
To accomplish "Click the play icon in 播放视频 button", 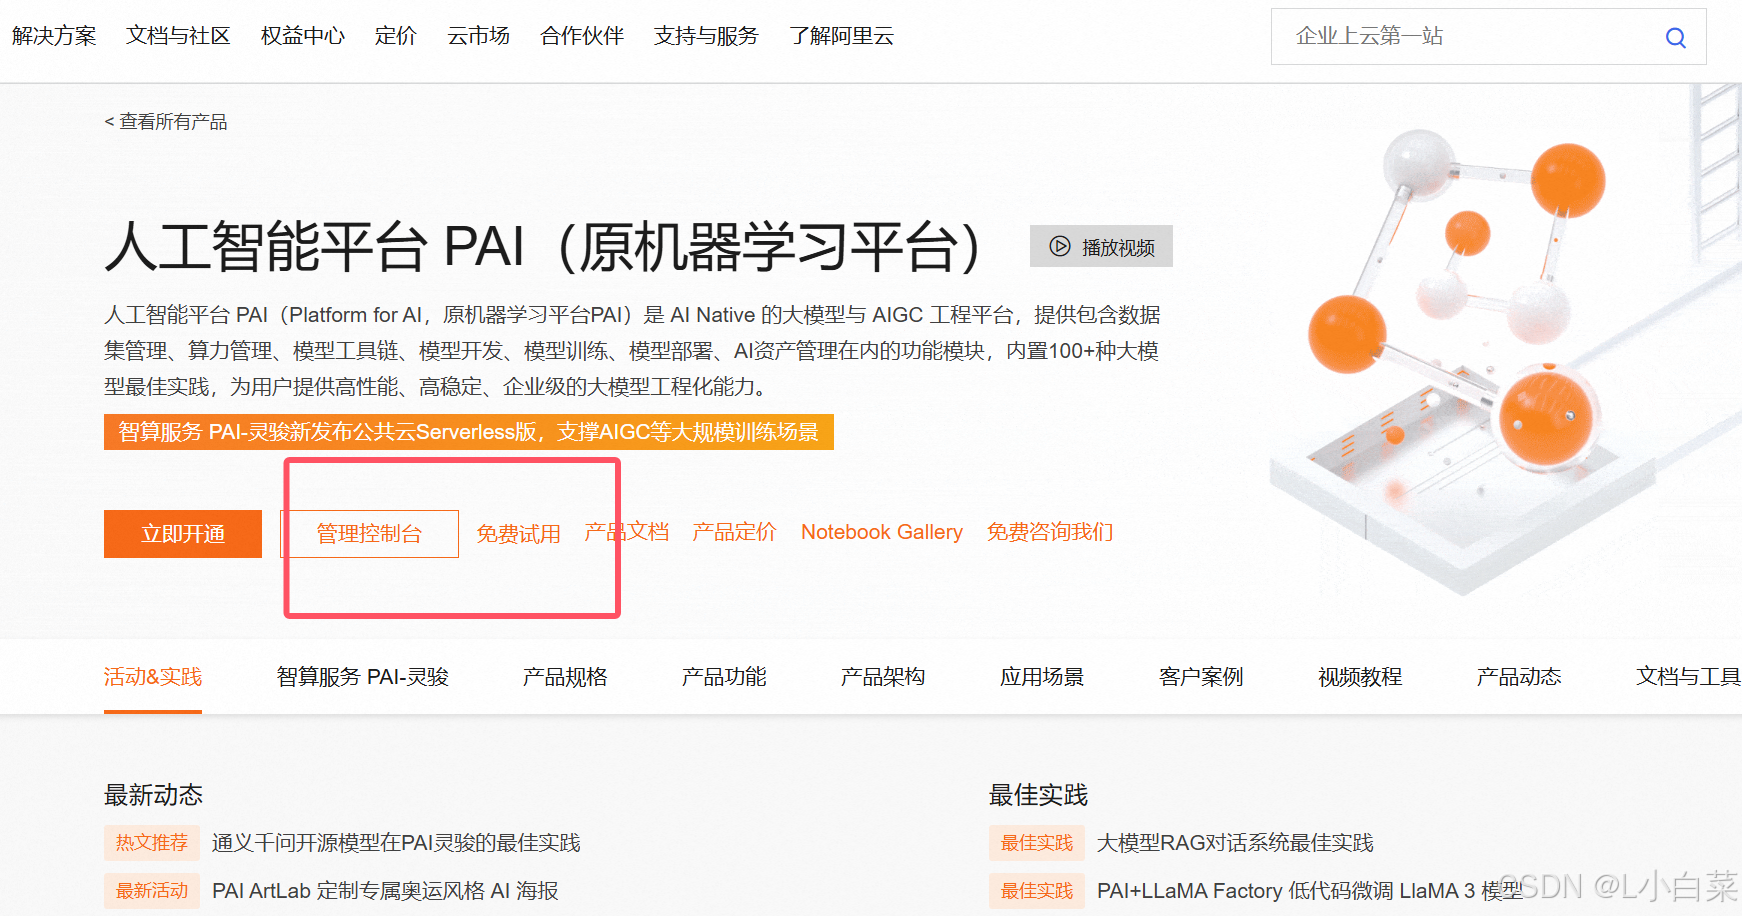I will 1059,246.
